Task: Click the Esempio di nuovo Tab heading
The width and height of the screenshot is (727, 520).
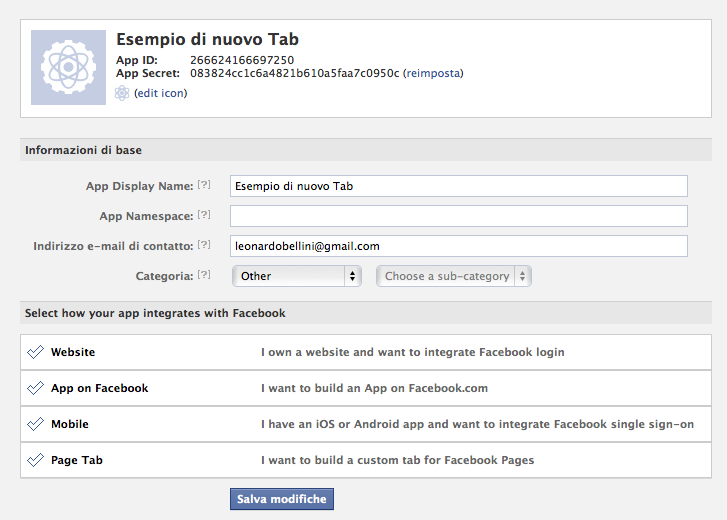Action: (207, 39)
